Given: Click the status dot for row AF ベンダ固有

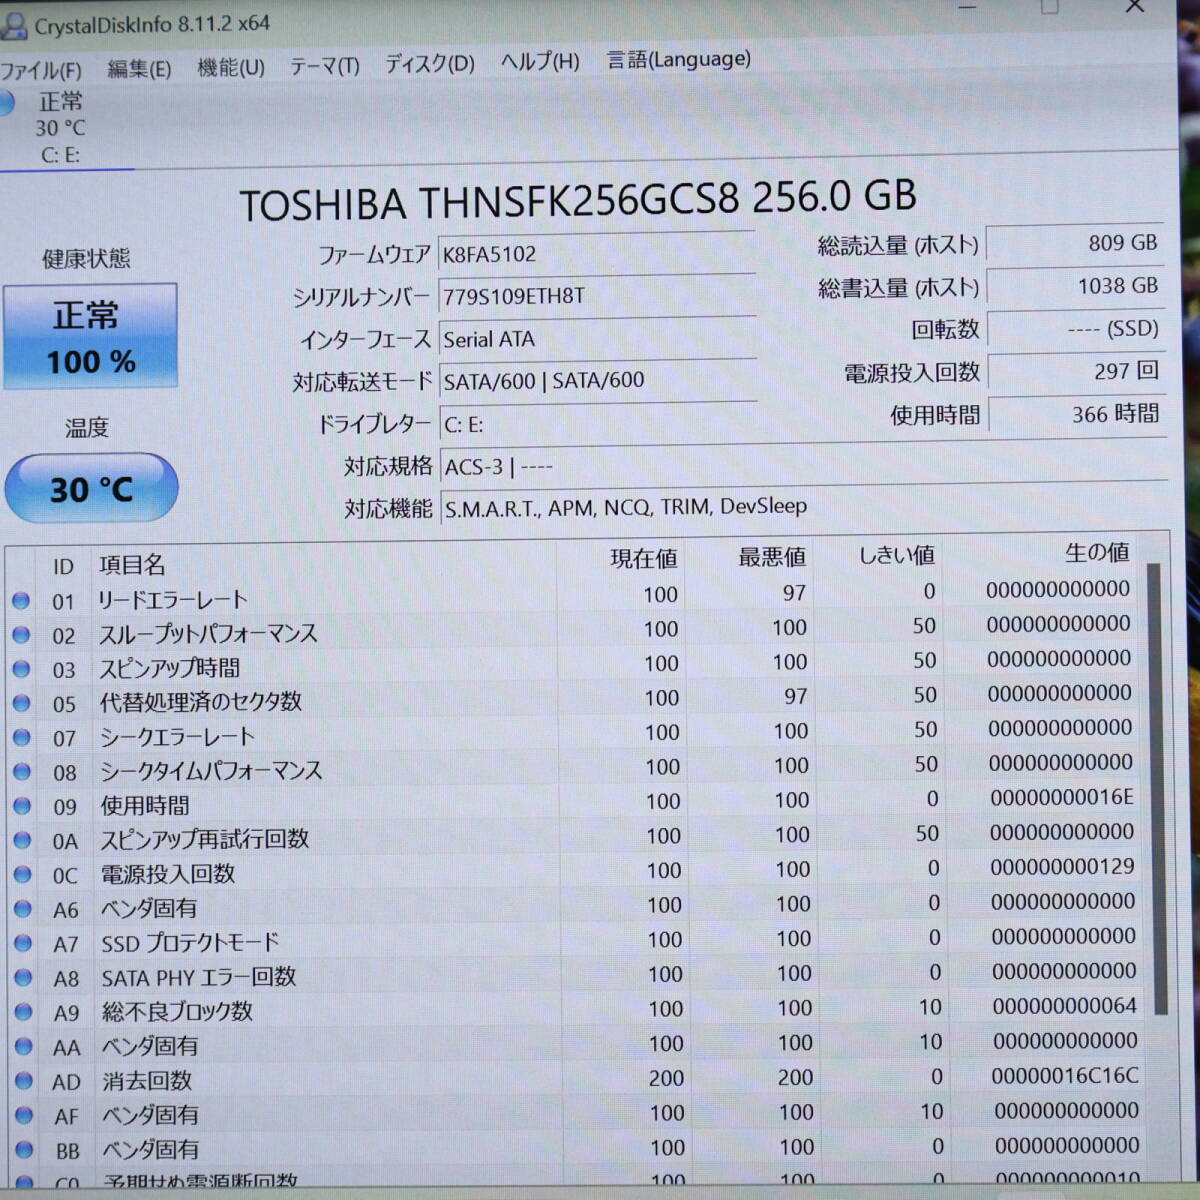Looking at the screenshot, I should click(23, 1116).
